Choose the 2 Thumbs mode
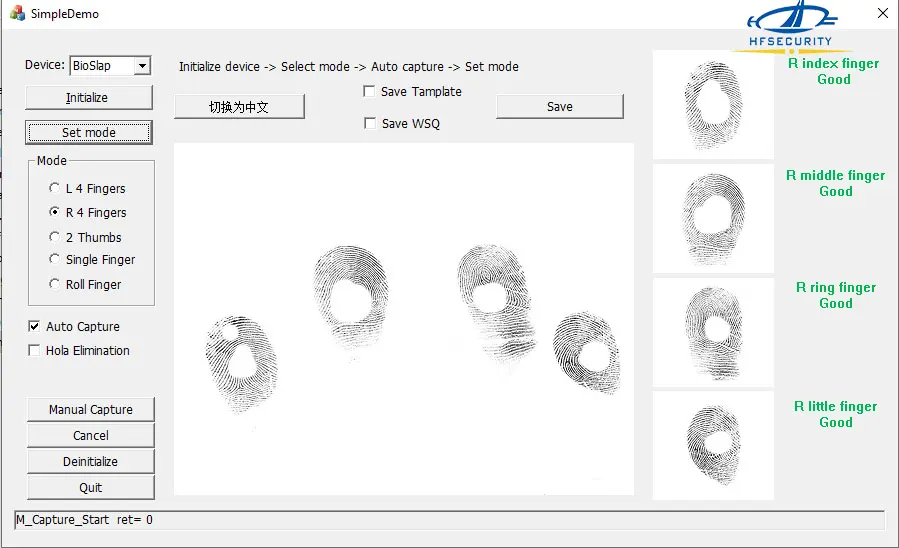This screenshot has width=899, height=548. click(55, 237)
